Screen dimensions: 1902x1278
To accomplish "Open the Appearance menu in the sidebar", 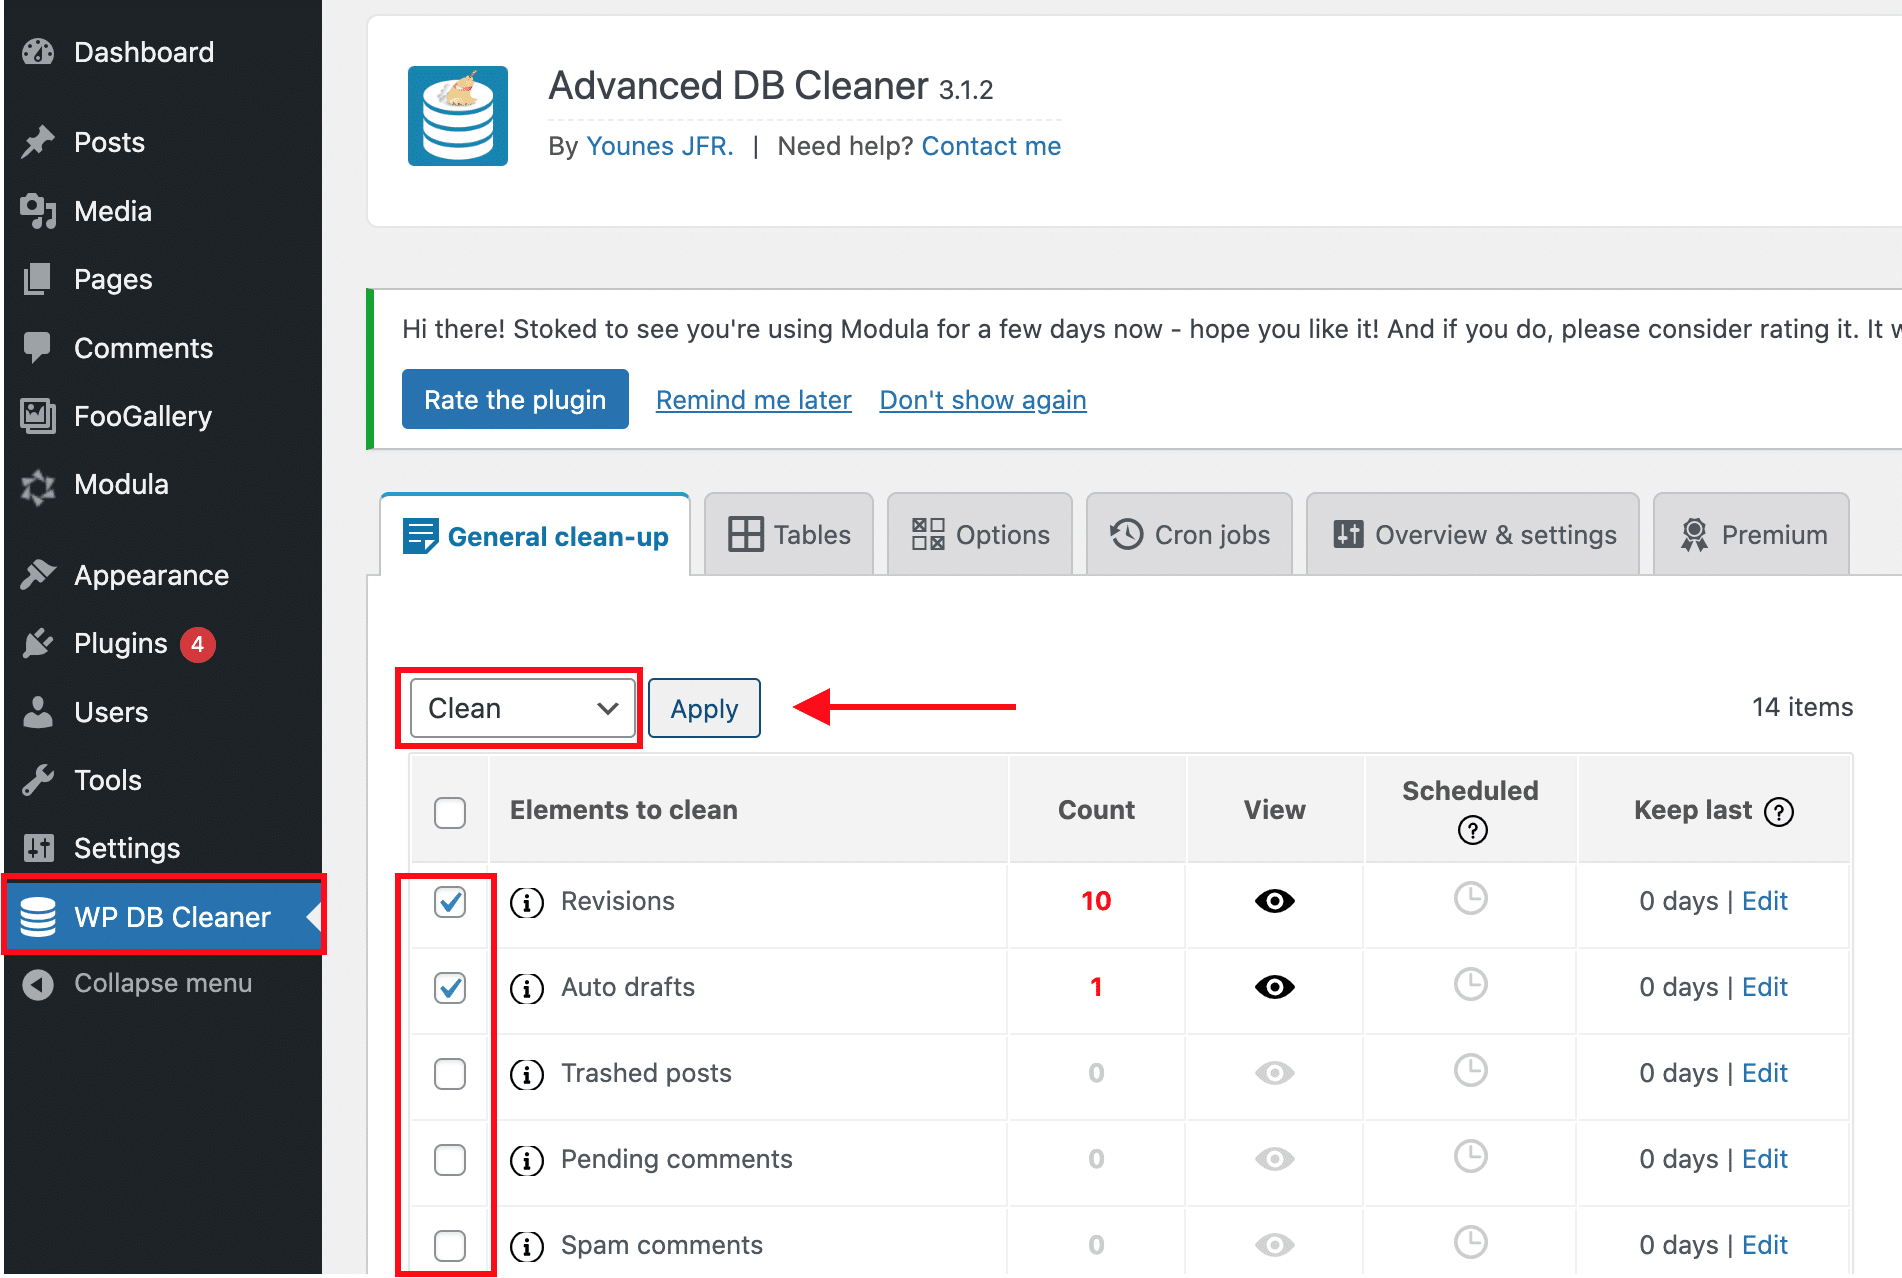I will tap(150, 575).
